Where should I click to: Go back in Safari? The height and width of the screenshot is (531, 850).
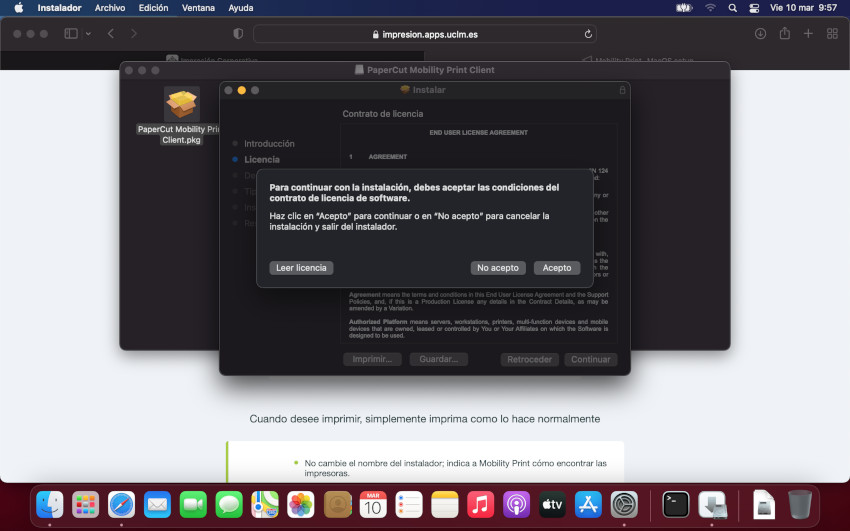coord(111,34)
